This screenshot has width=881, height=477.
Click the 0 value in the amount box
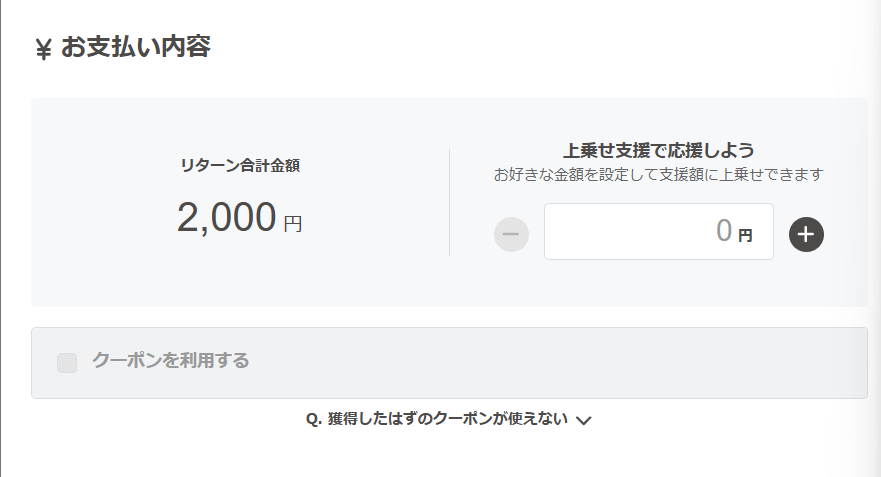[724, 231]
